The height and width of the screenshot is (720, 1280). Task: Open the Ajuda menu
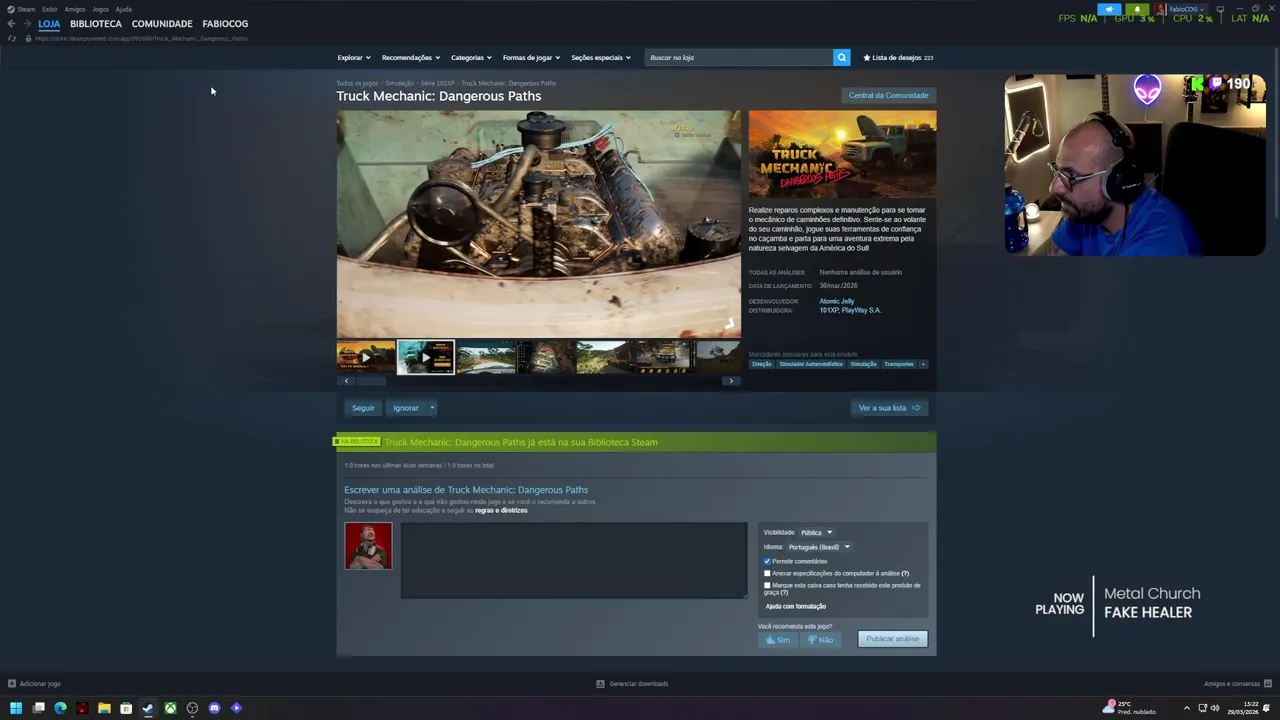click(x=123, y=9)
